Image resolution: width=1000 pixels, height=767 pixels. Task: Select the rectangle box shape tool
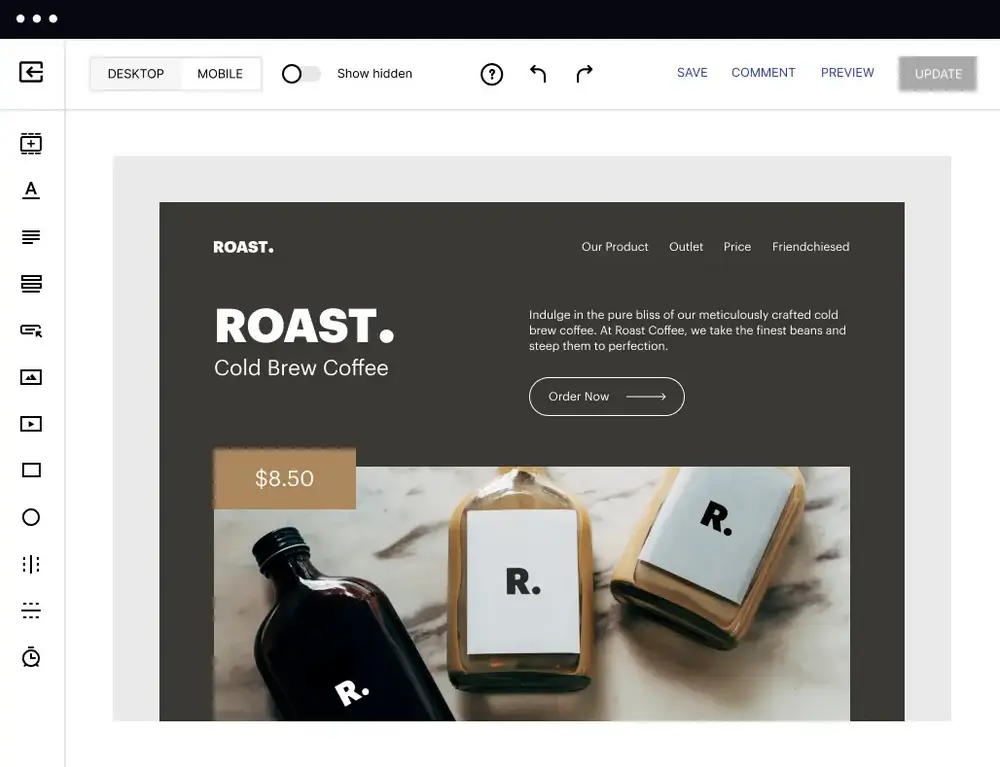point(31,471)
